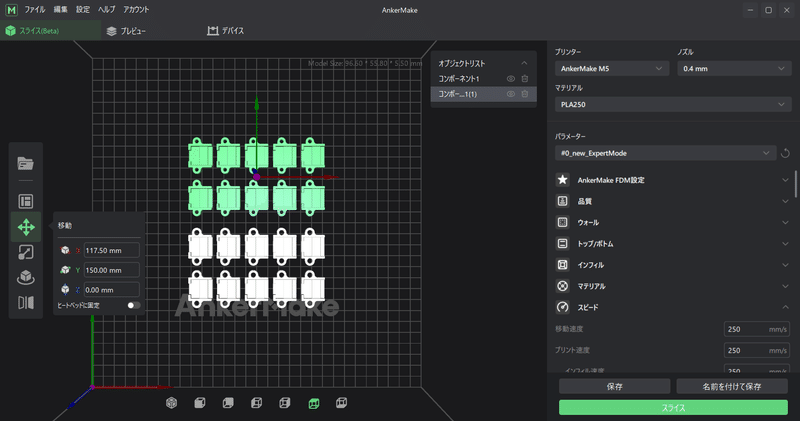Image resolution: width=800 pixels, height=421 pixels.
Task: Reset parameters with the circular arrow icon
Action: pos(785,153)
